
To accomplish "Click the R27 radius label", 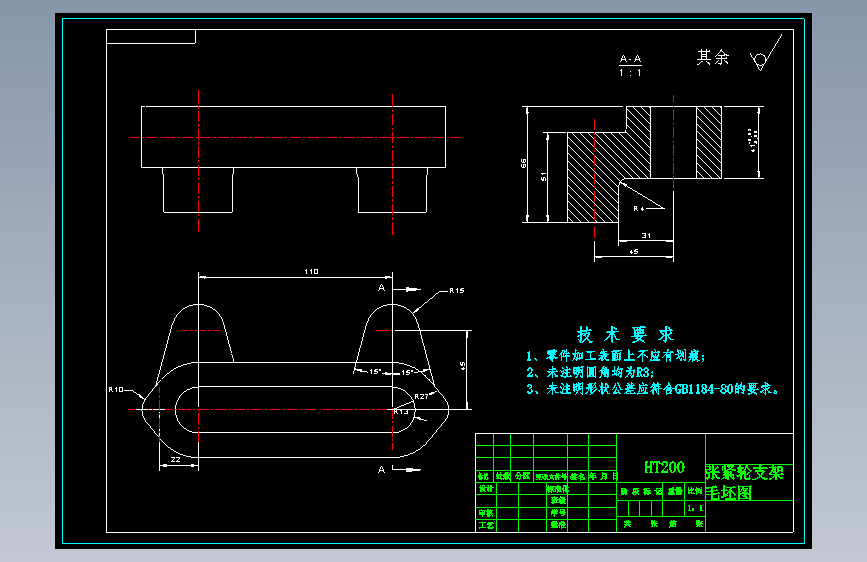I will click(x=421, y=397).
